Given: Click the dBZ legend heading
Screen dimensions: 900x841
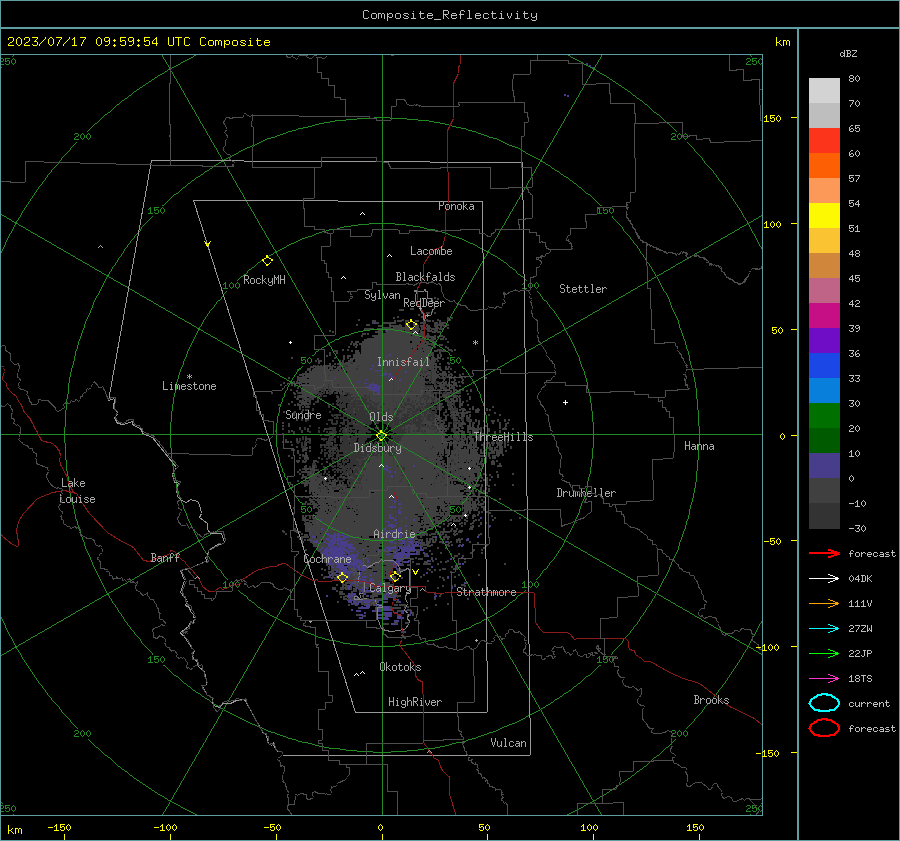Looking at the screenshot, I should coord(848,53).
